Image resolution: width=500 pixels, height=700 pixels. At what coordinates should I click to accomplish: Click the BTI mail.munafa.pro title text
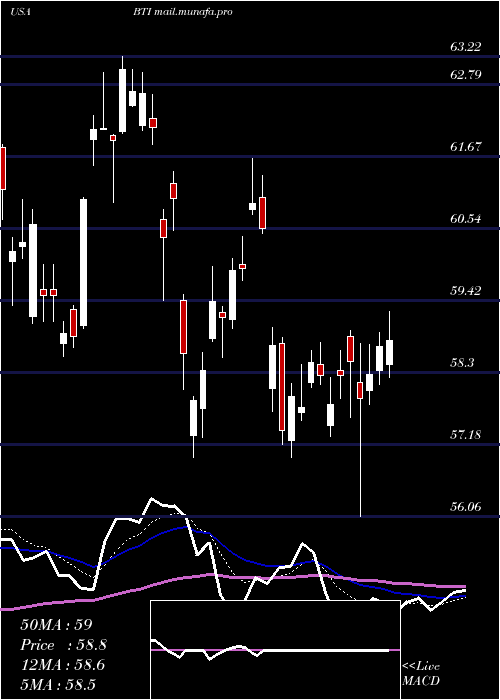(x=182, y=12)
